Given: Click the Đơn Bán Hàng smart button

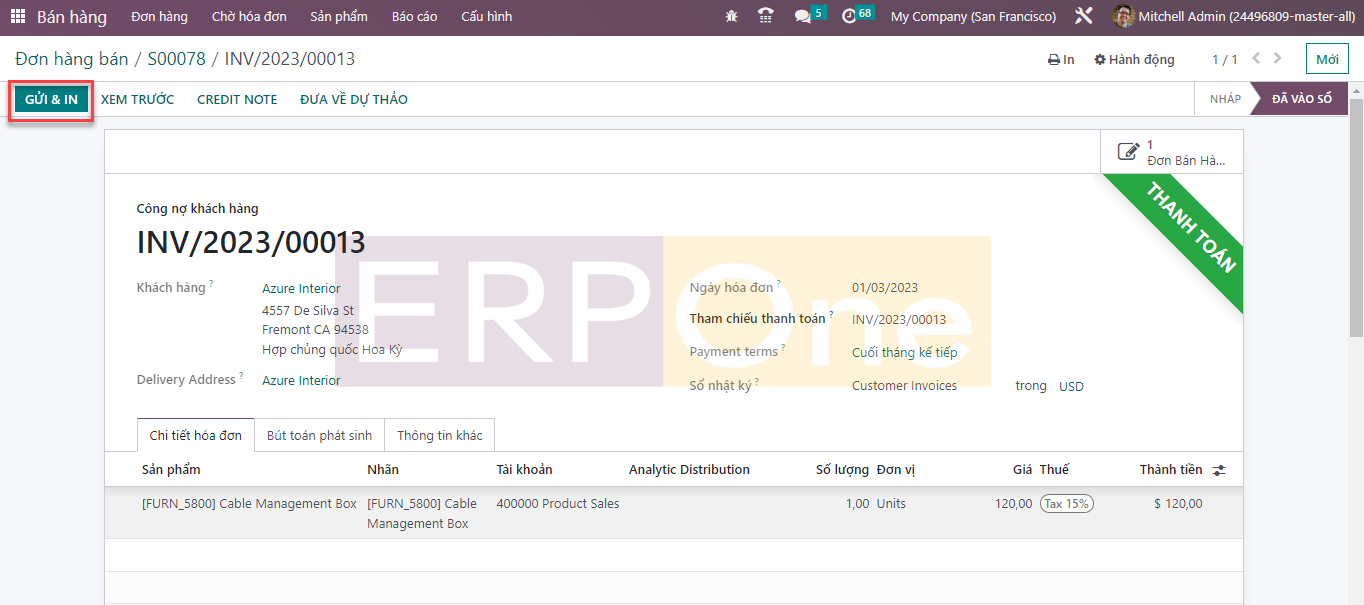Looking at the screenshot, I should [1172, 152].
